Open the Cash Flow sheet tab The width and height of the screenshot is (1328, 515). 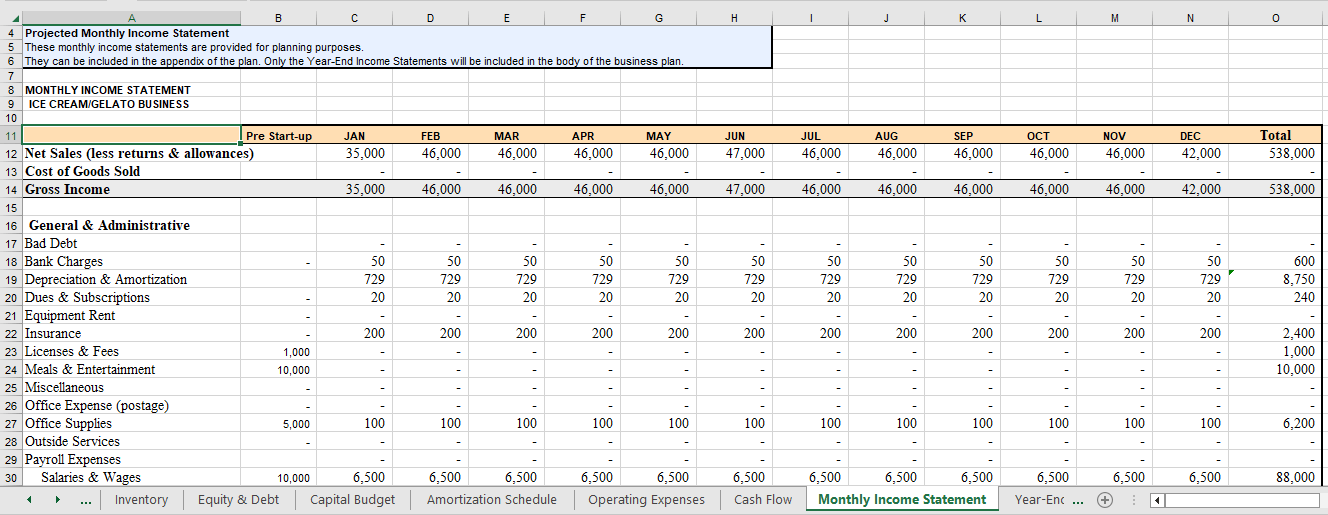762,500
